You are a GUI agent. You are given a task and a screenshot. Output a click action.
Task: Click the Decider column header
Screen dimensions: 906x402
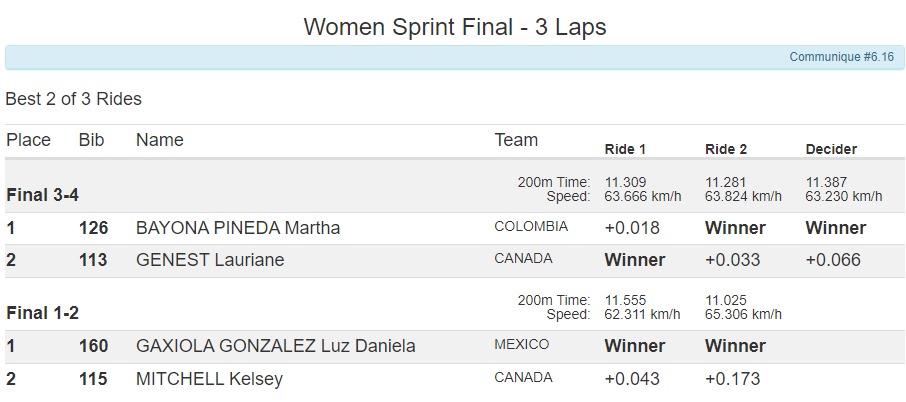831,149
